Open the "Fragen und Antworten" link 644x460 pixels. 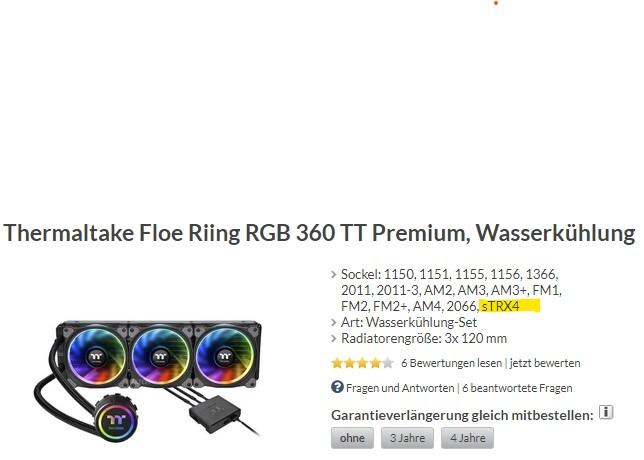pos(400,388)
